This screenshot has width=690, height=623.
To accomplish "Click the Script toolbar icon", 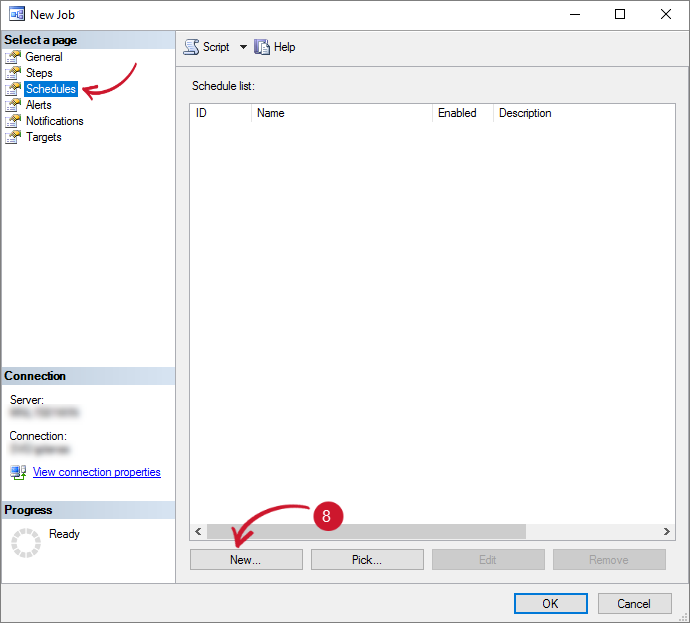I will pyautogui.click(x=191, y=47).
